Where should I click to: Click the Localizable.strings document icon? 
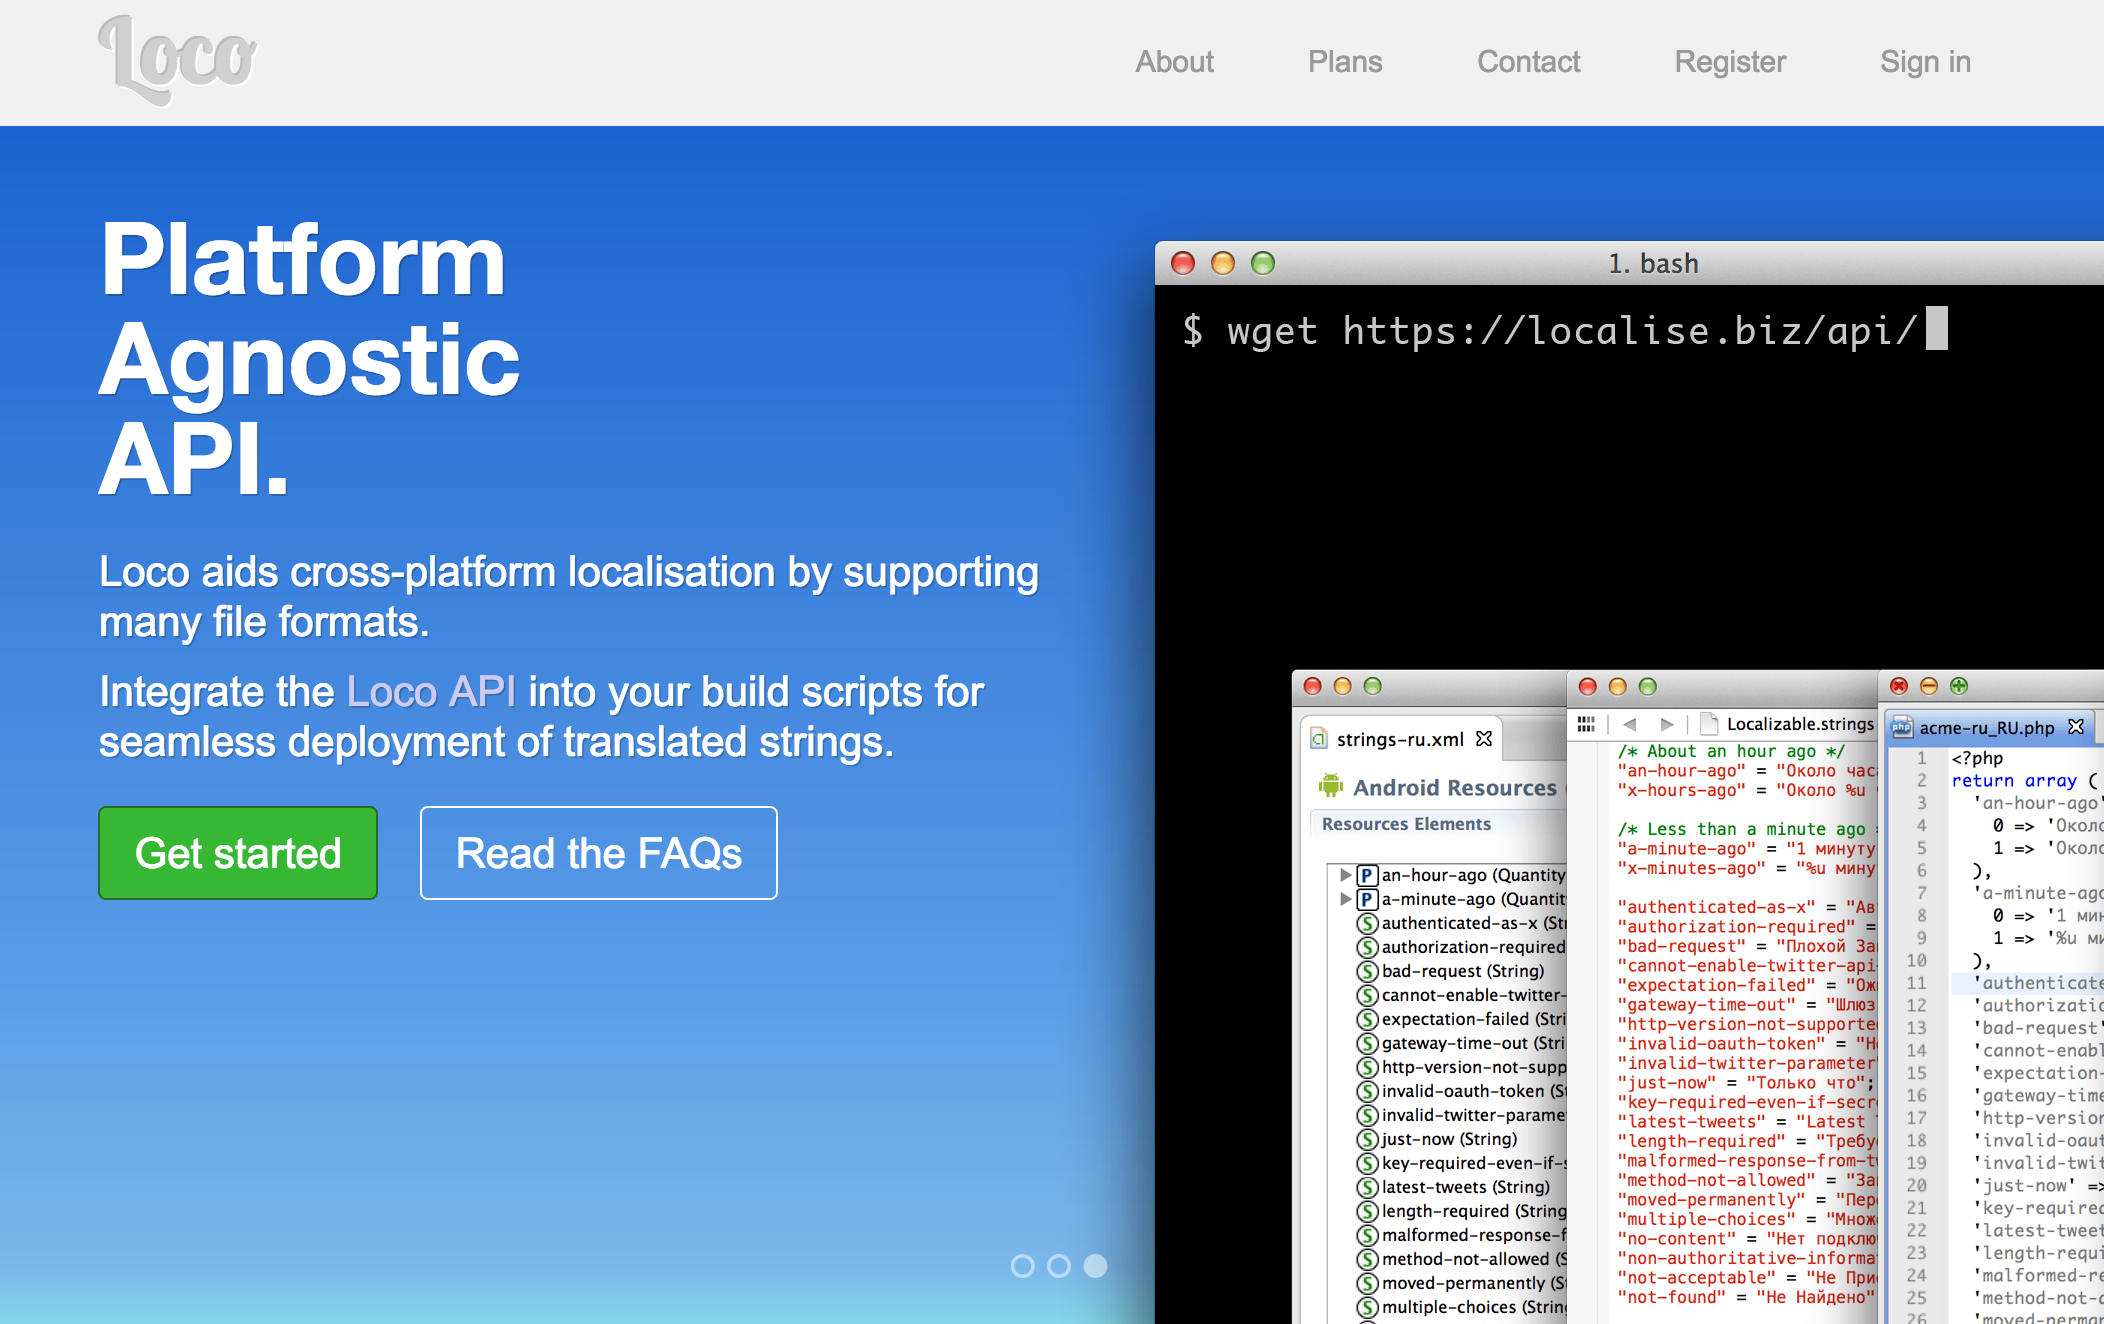click(x=1709, y=724)
